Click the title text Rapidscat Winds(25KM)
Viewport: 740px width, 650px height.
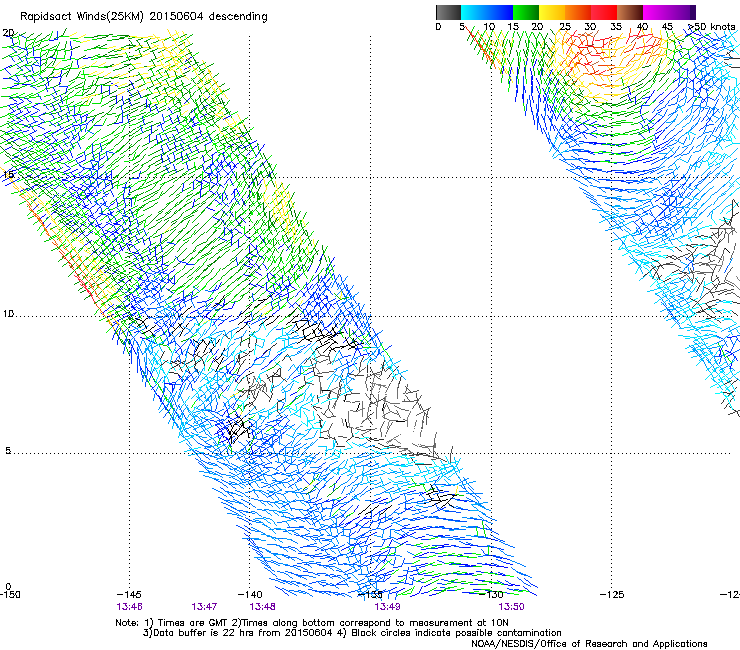point(82,17)
